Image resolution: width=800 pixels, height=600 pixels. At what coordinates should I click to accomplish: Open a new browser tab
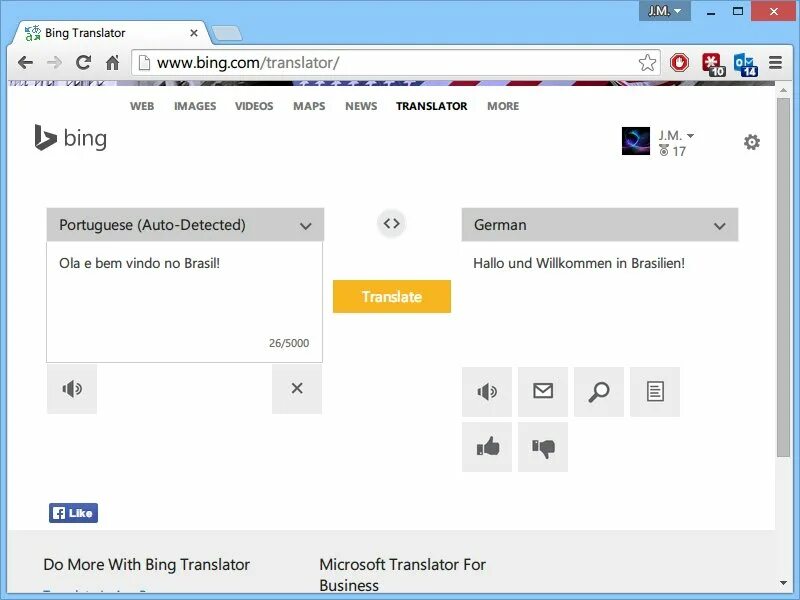[227, 33]
